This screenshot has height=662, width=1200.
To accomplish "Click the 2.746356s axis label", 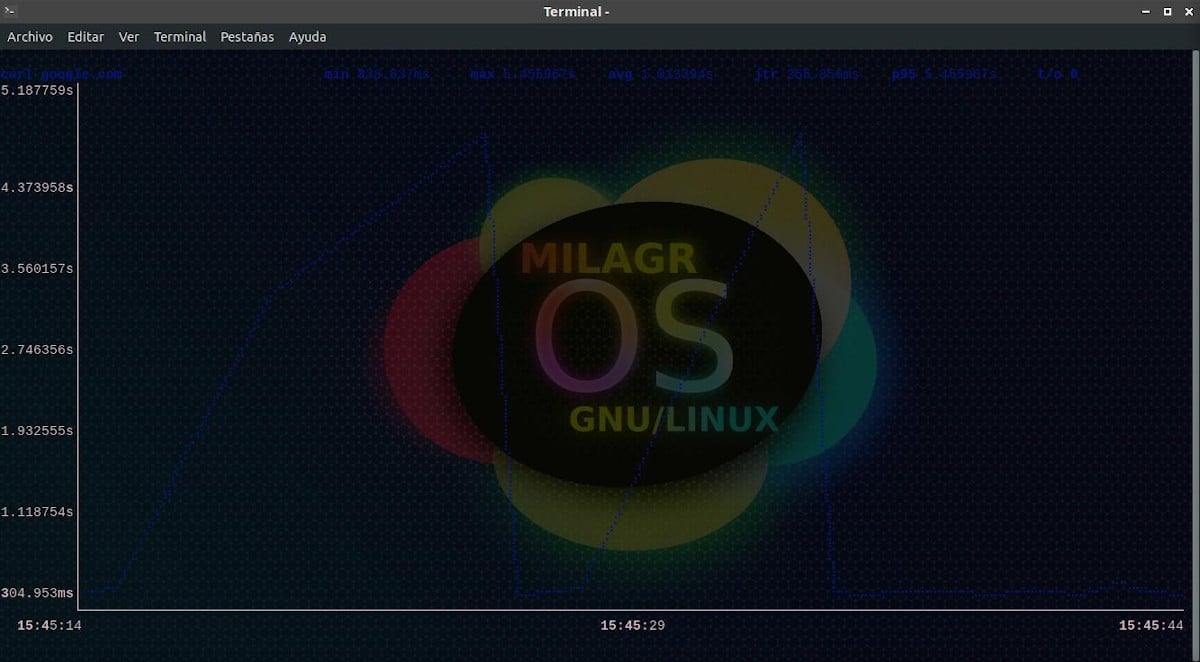I will 38,349.
